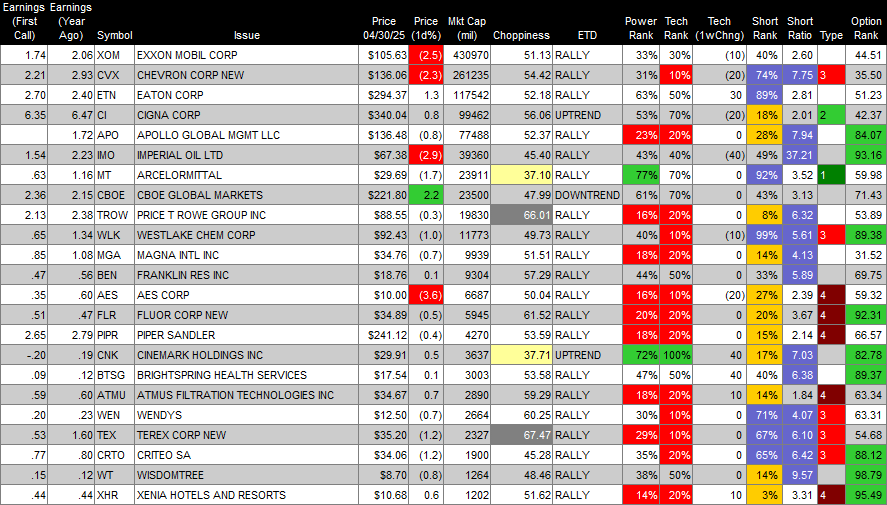
Task: Click price $340.04 in CIGNA row
Action: (x=387, y=115)
